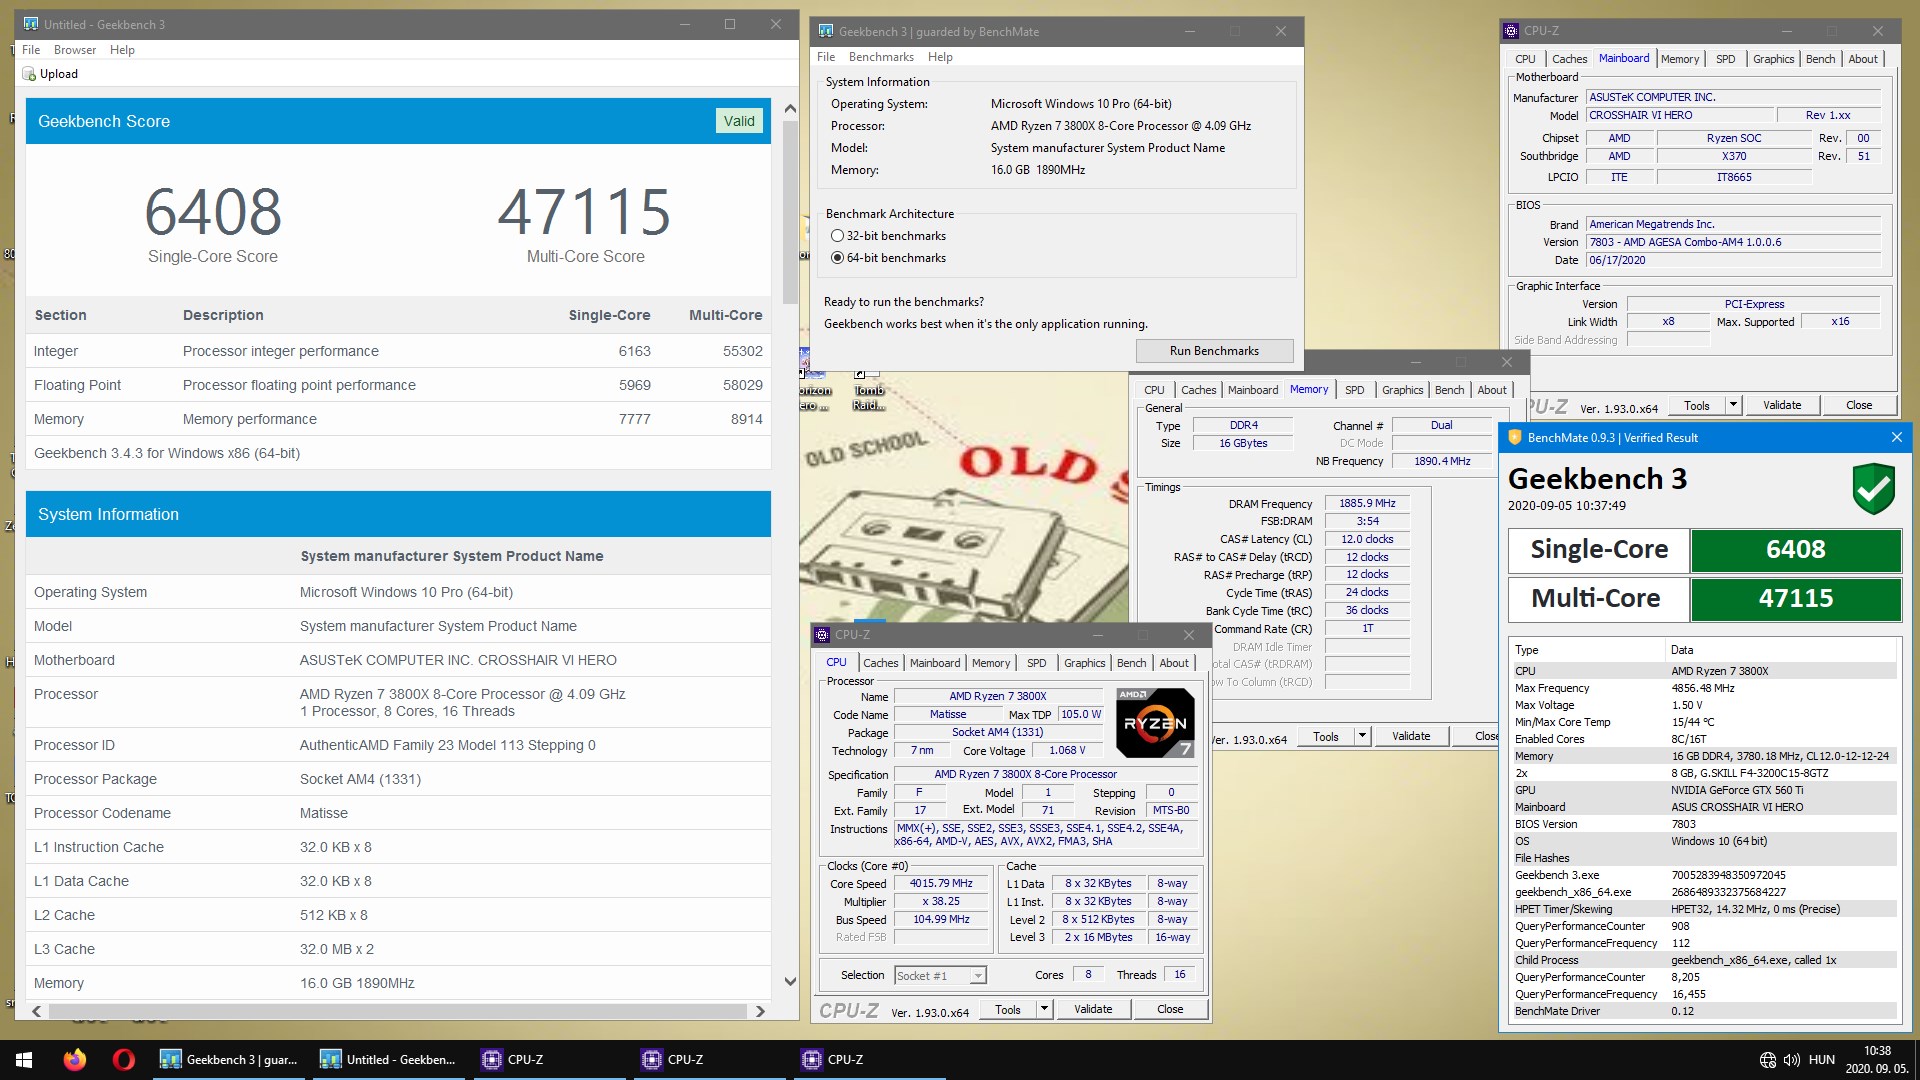Open About tab in CPU-Z Mainboard window

point(1862,59)
